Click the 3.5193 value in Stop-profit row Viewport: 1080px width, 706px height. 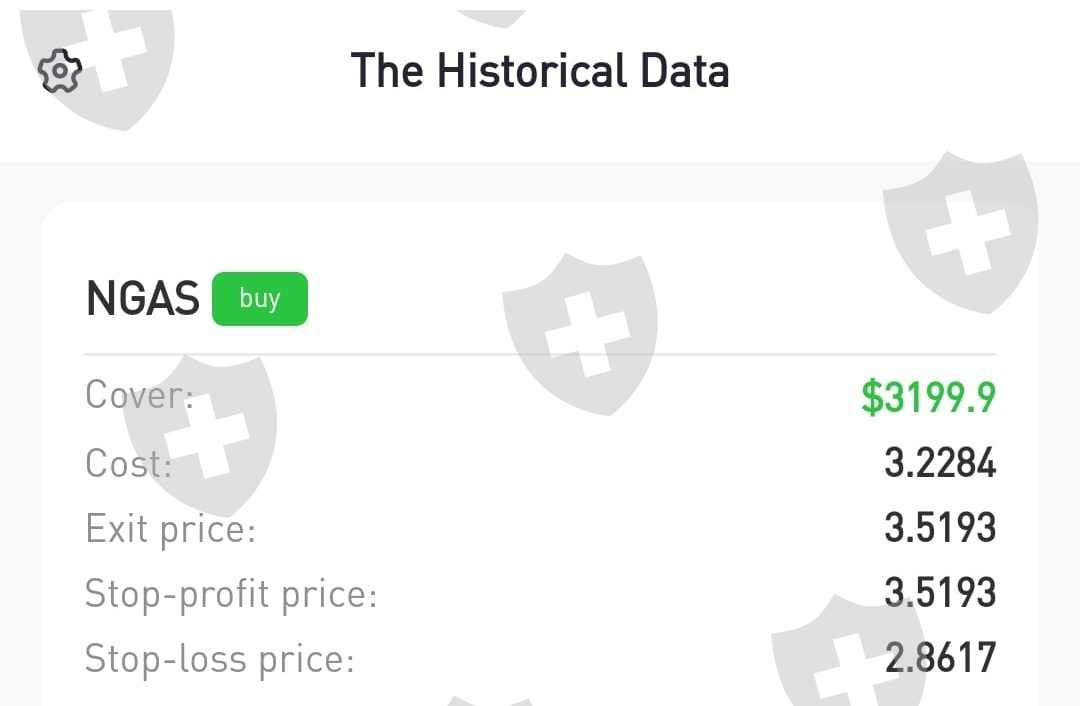pos(940,594)
